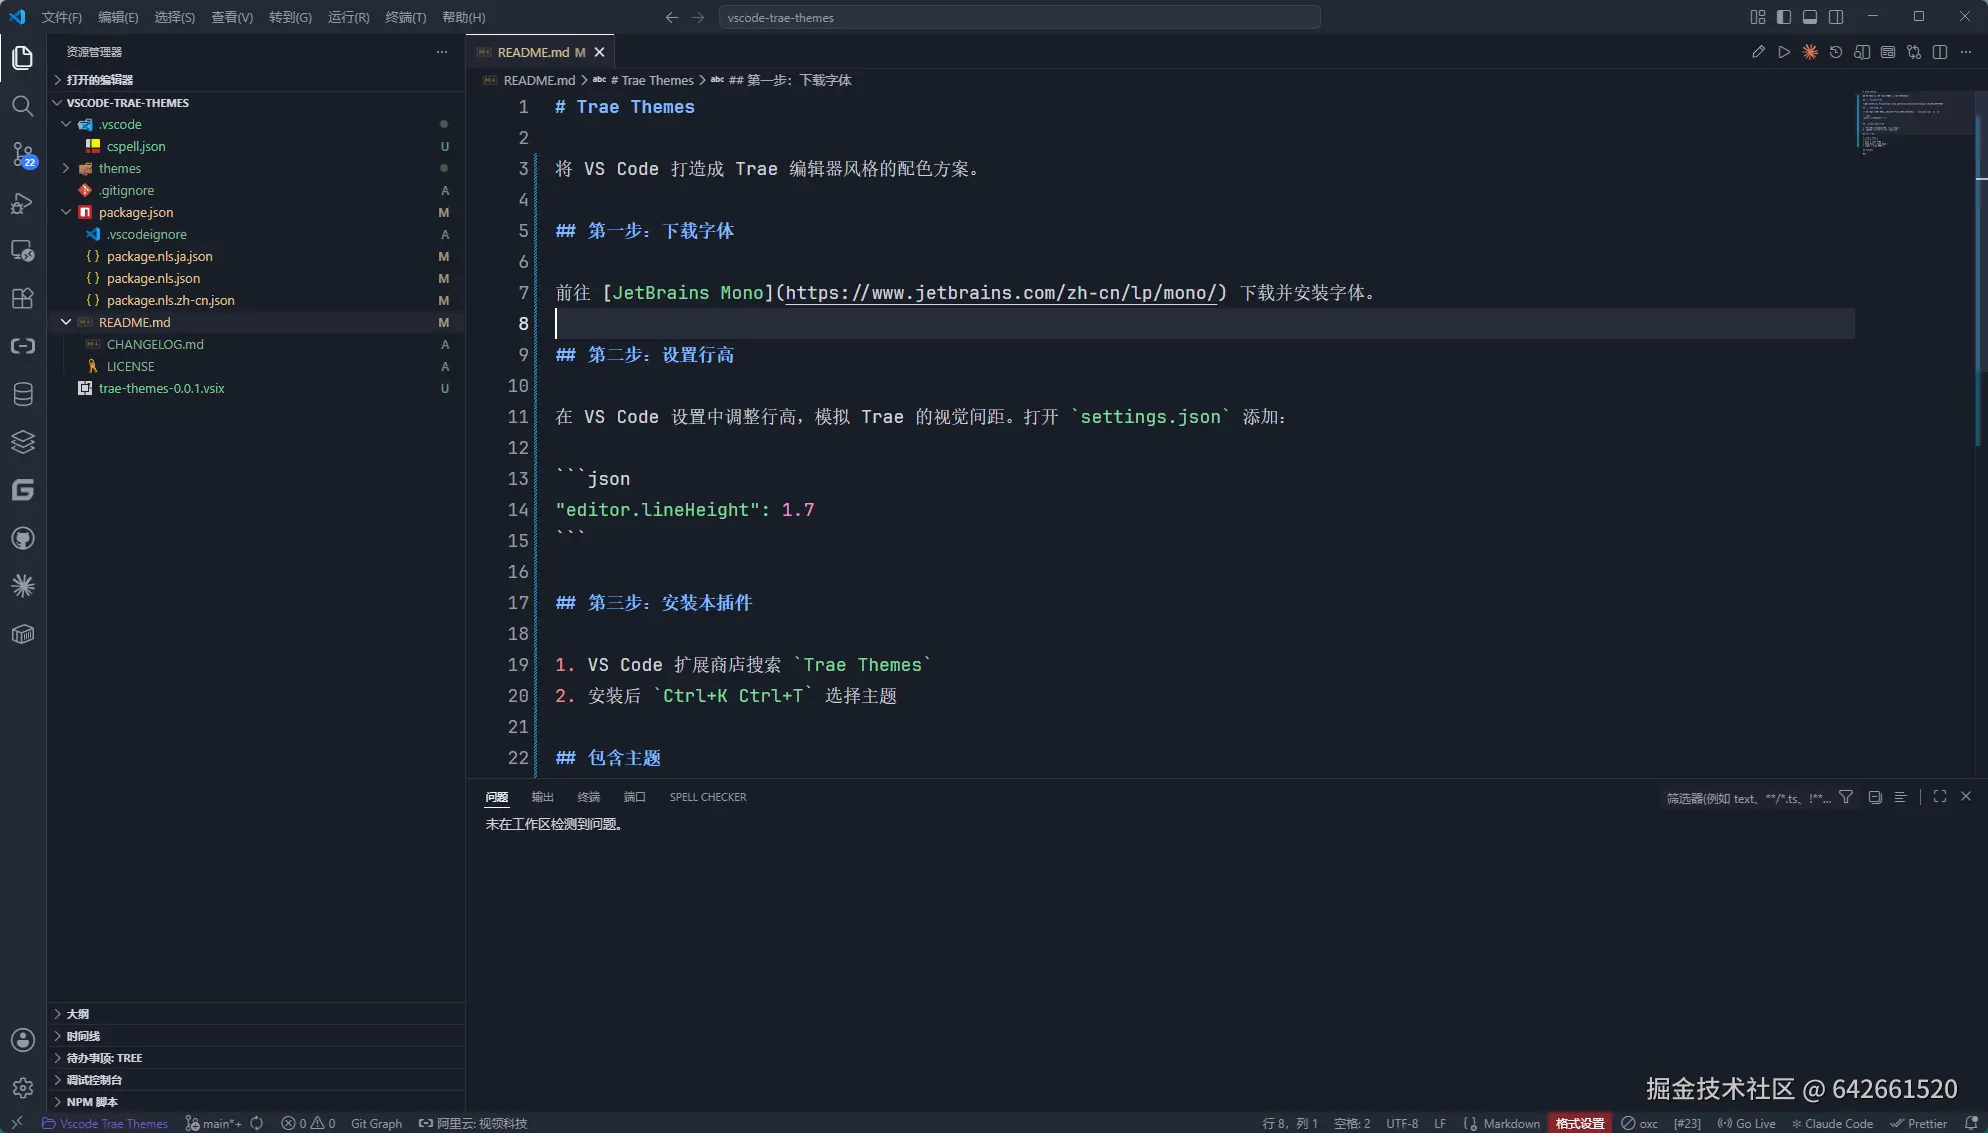
Task: Click the pencil edit icon in editor toolbar
Action: point(1758,52)
